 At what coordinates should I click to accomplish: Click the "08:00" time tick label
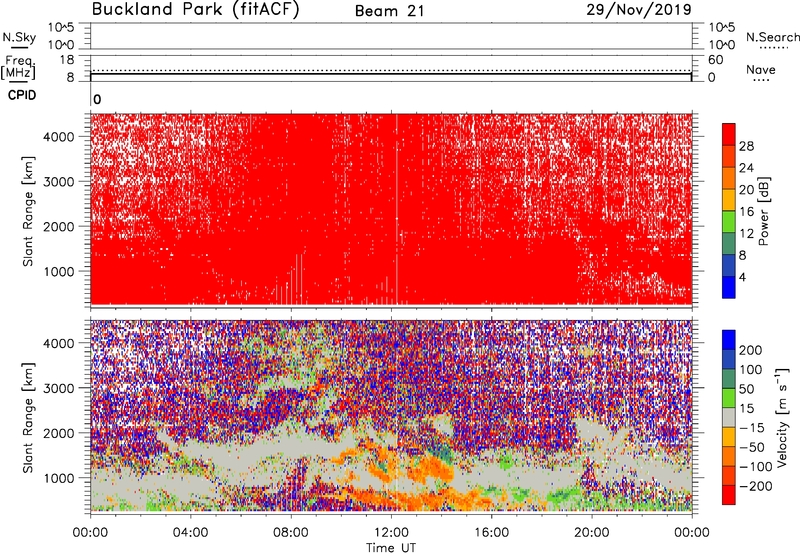291,533
